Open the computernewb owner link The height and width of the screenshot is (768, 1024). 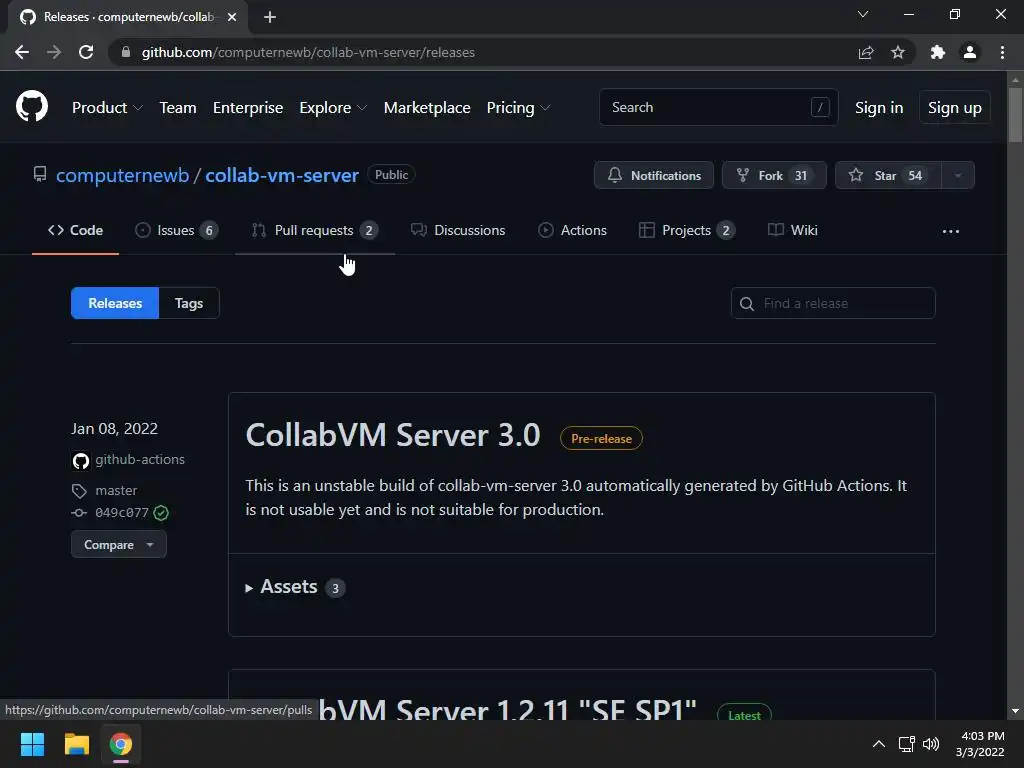123,176
